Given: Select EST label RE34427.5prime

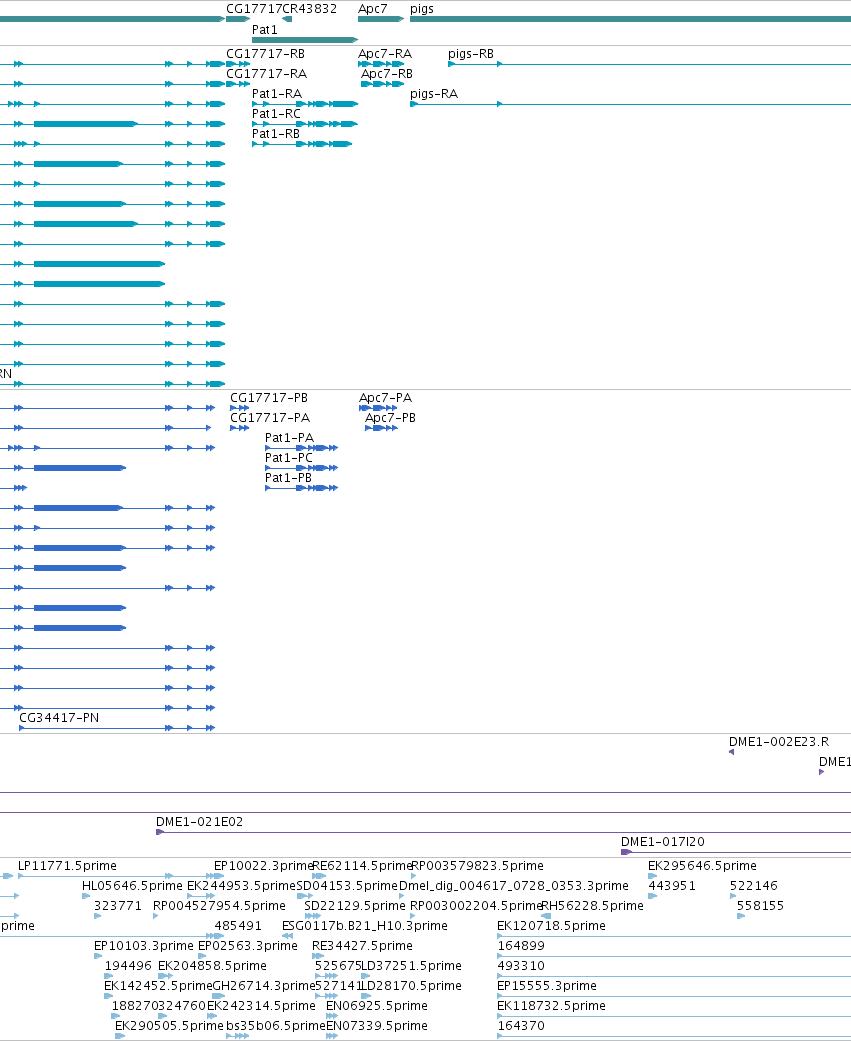Looking at the screenshot, I should point(362,945).
